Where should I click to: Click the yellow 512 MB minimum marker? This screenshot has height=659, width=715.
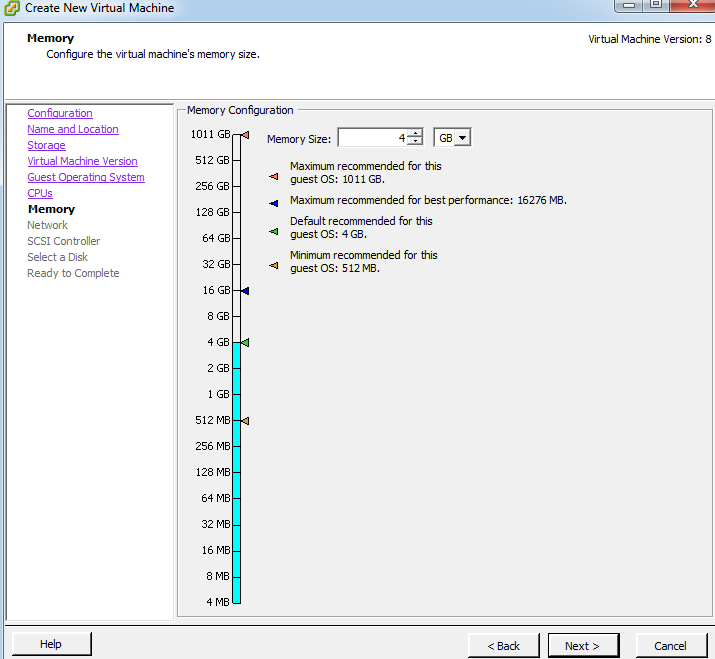[245, 421]
